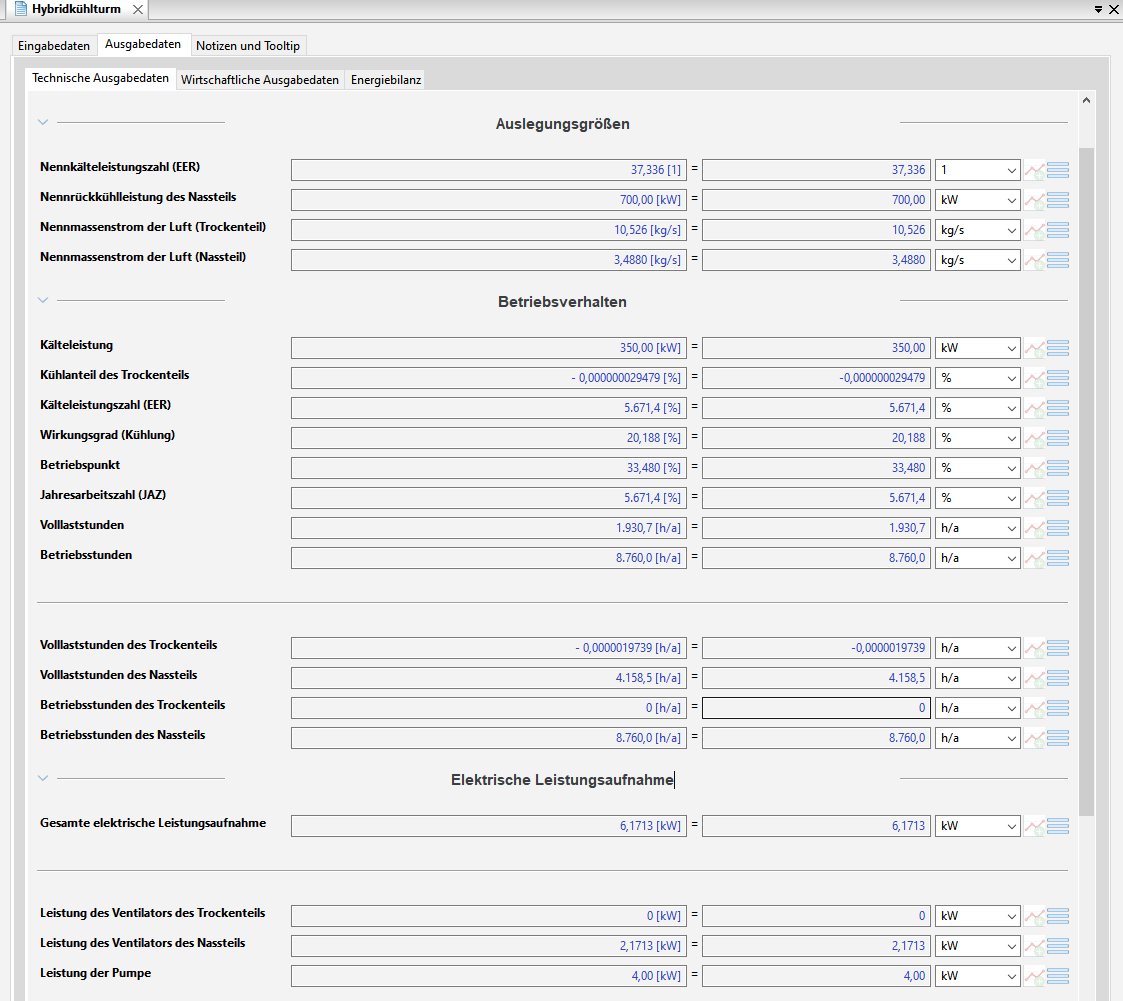The height and width of the screenshot is (1001, 1123).
Task: Open kg/s unit dropdown for Nennmassenstrom (Trockenteil)
Action: click(x=978, y=231)
